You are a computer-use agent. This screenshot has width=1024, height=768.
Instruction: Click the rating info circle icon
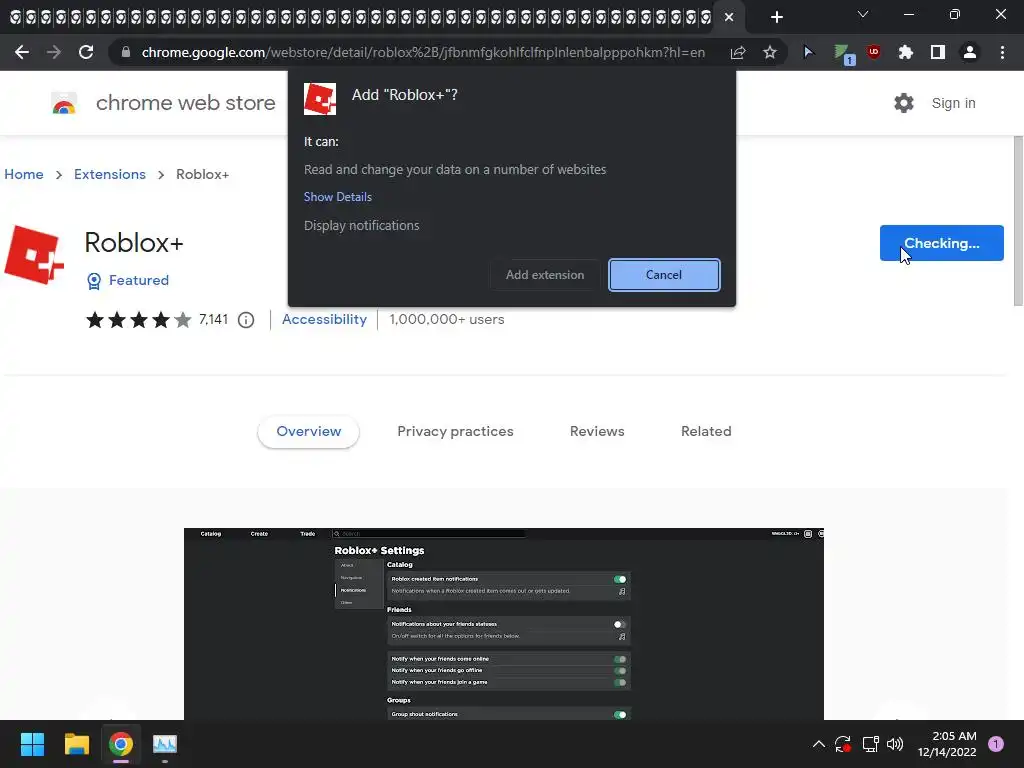click(x=246, y=320)
